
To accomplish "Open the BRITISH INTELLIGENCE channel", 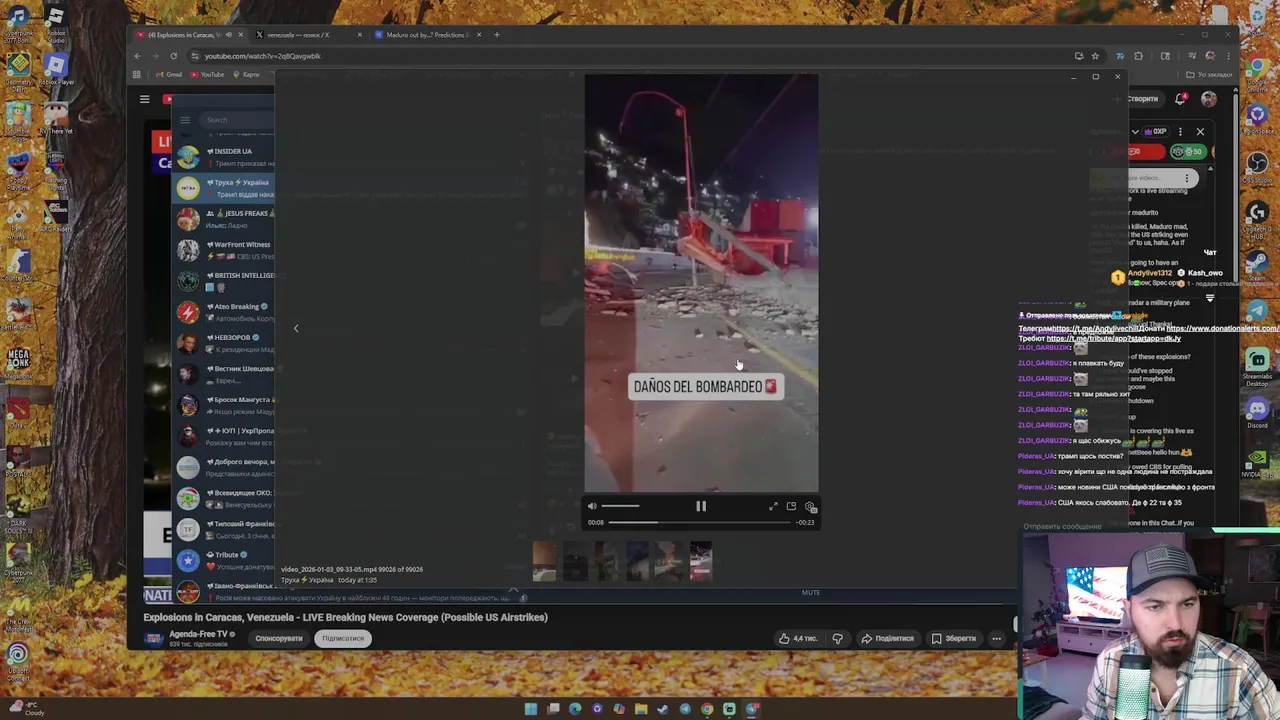I will point(224,281).
